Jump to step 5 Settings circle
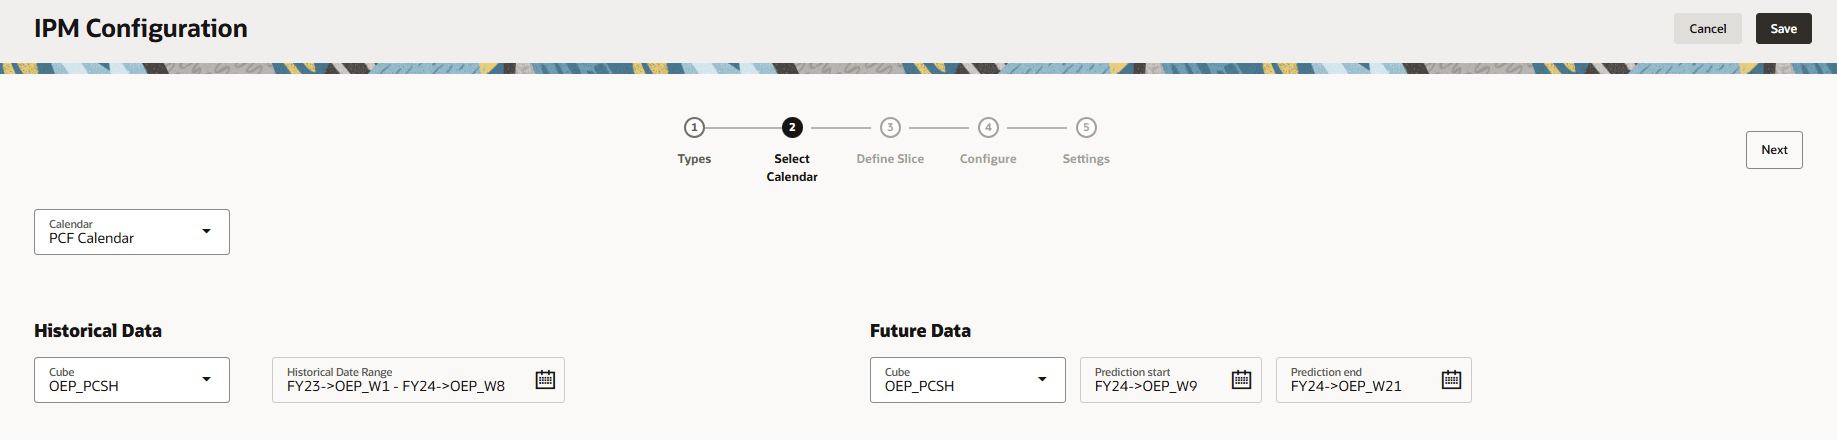The width and height of the screenshot is (1837, 440). (1086, 128)
